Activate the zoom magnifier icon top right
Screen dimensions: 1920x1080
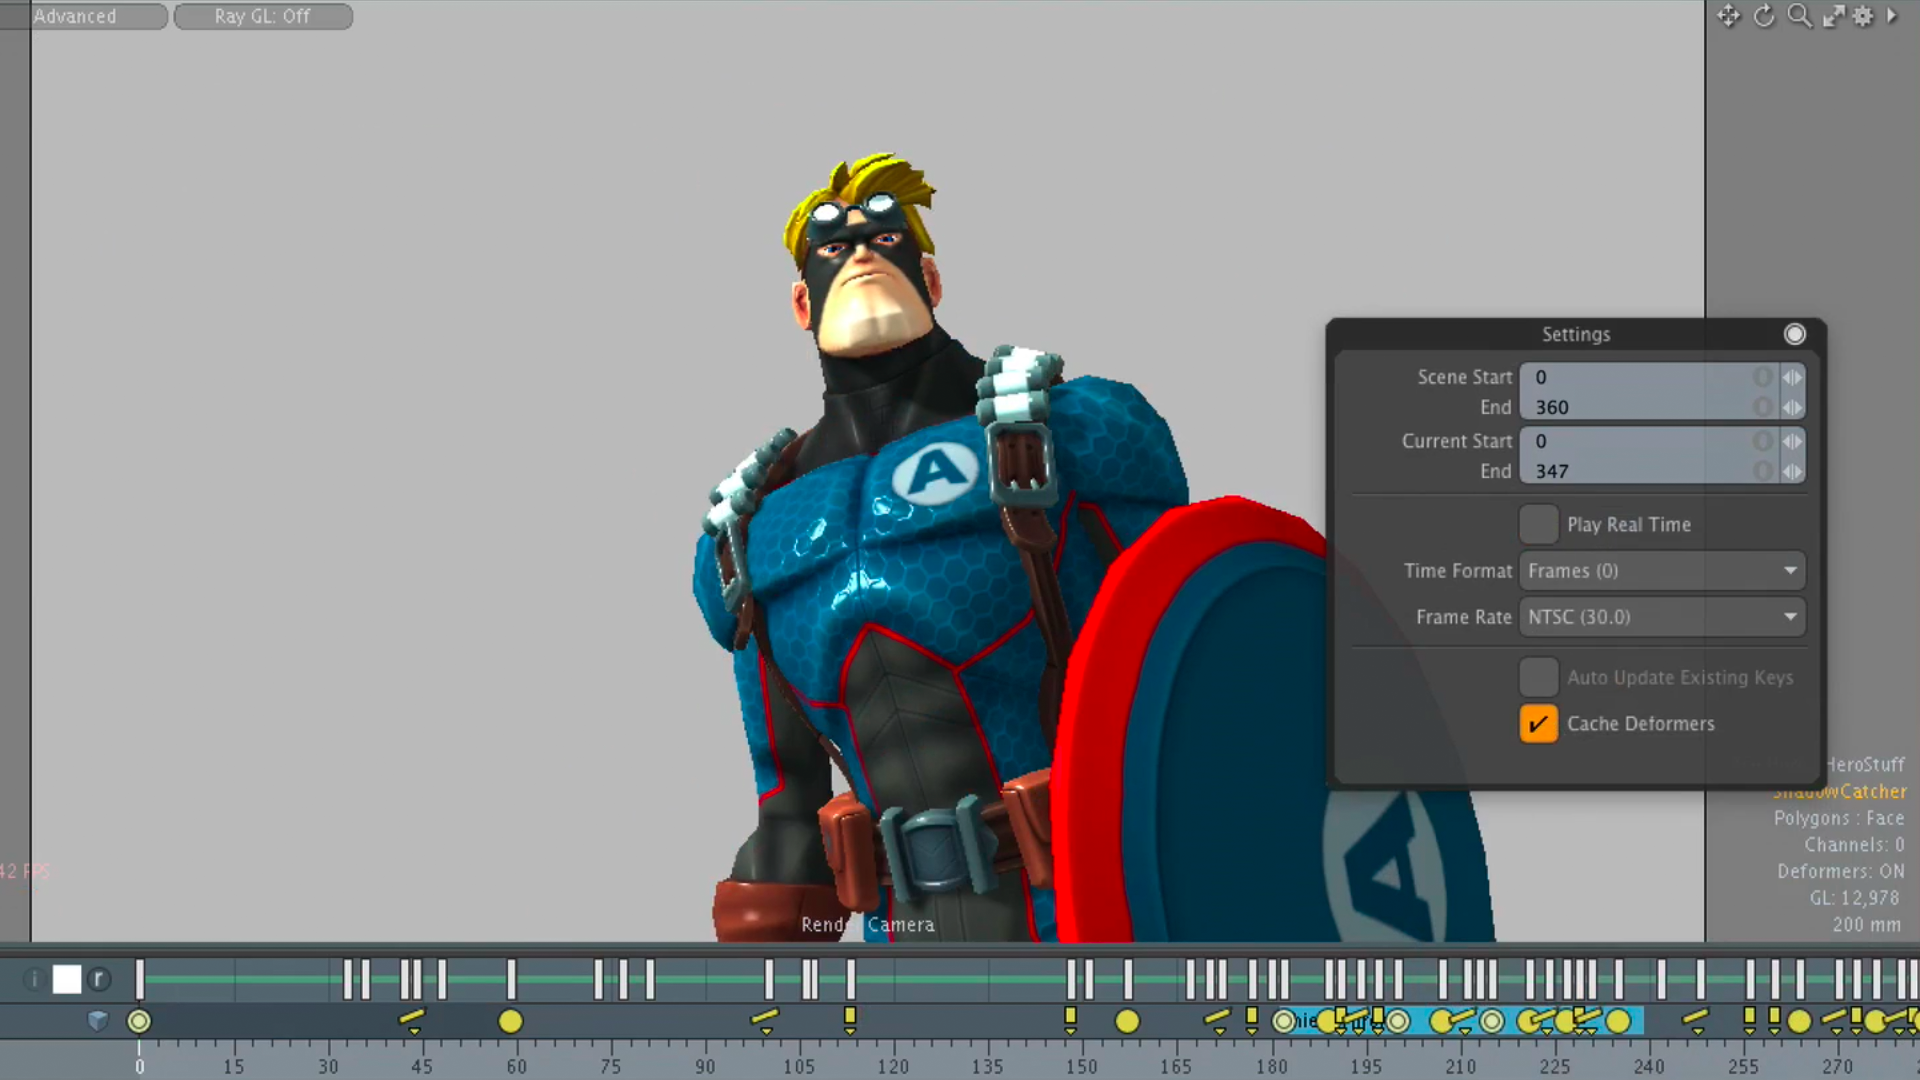coord(1799,16)
